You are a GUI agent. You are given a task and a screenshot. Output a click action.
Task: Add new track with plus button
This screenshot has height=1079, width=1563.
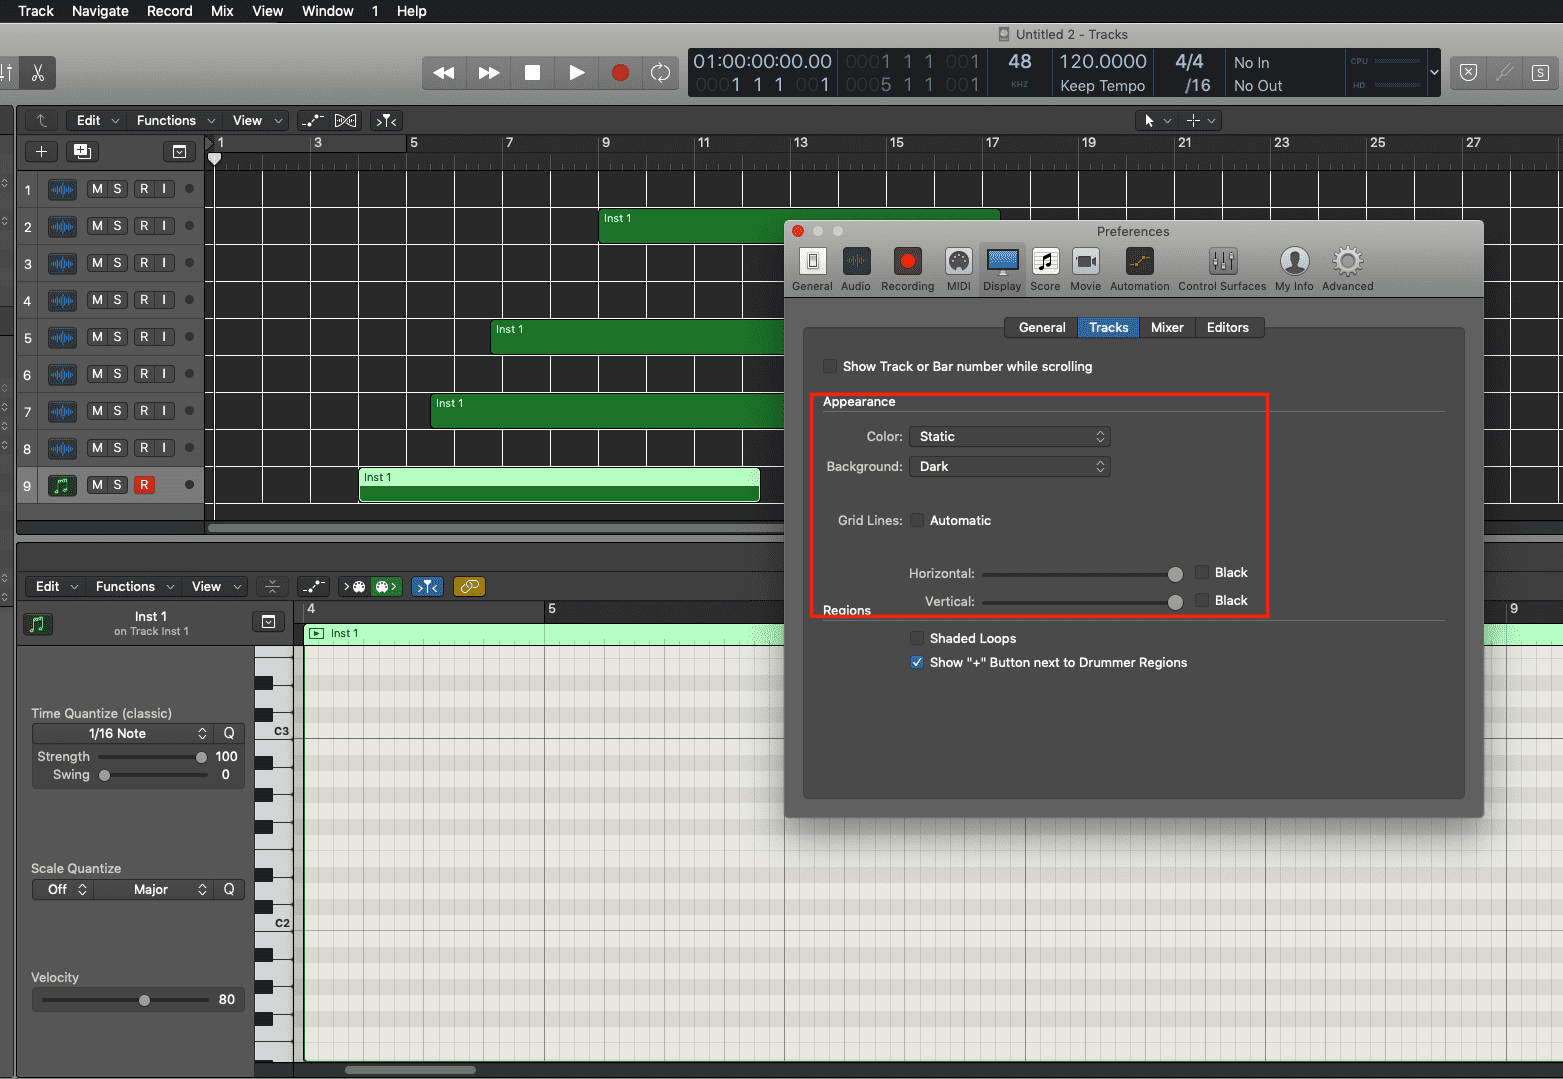tap(41, 152)
